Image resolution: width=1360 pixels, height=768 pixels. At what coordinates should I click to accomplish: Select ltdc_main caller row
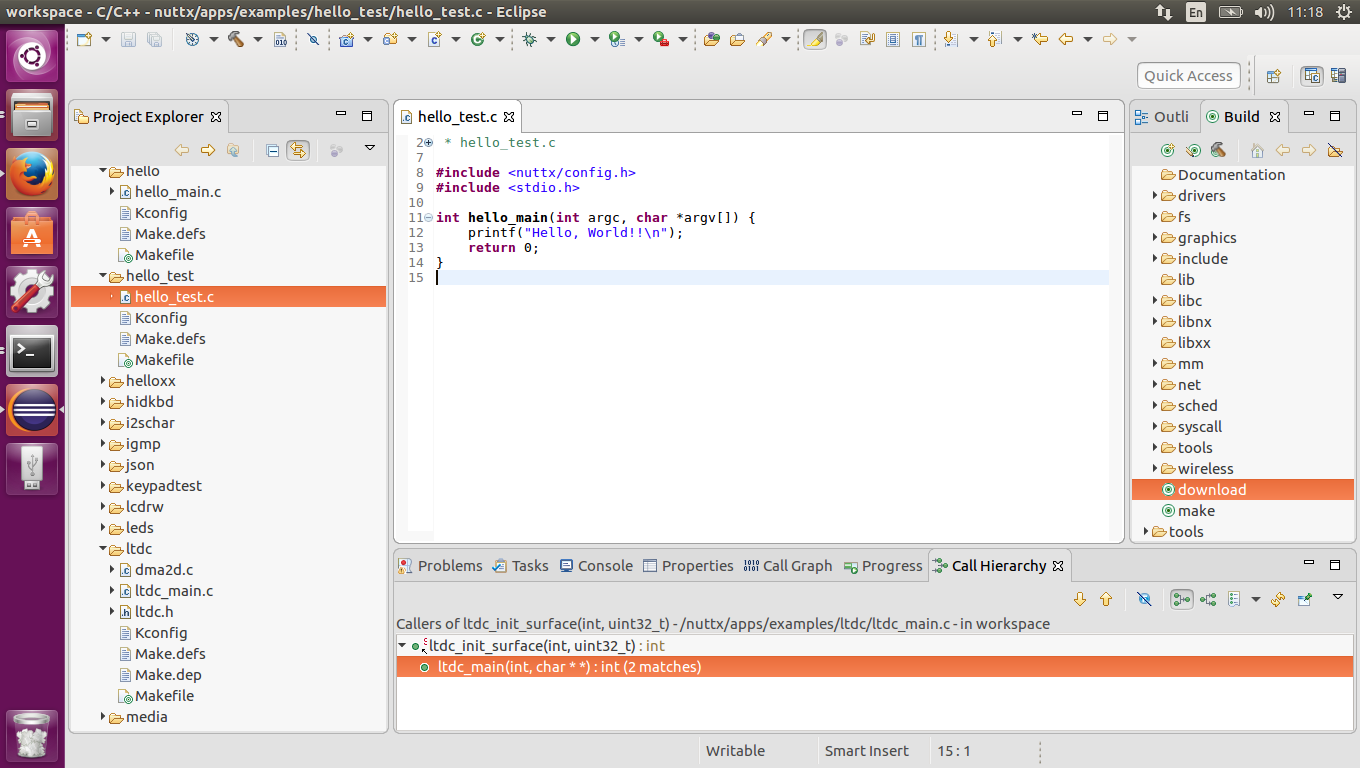(874, 667)
